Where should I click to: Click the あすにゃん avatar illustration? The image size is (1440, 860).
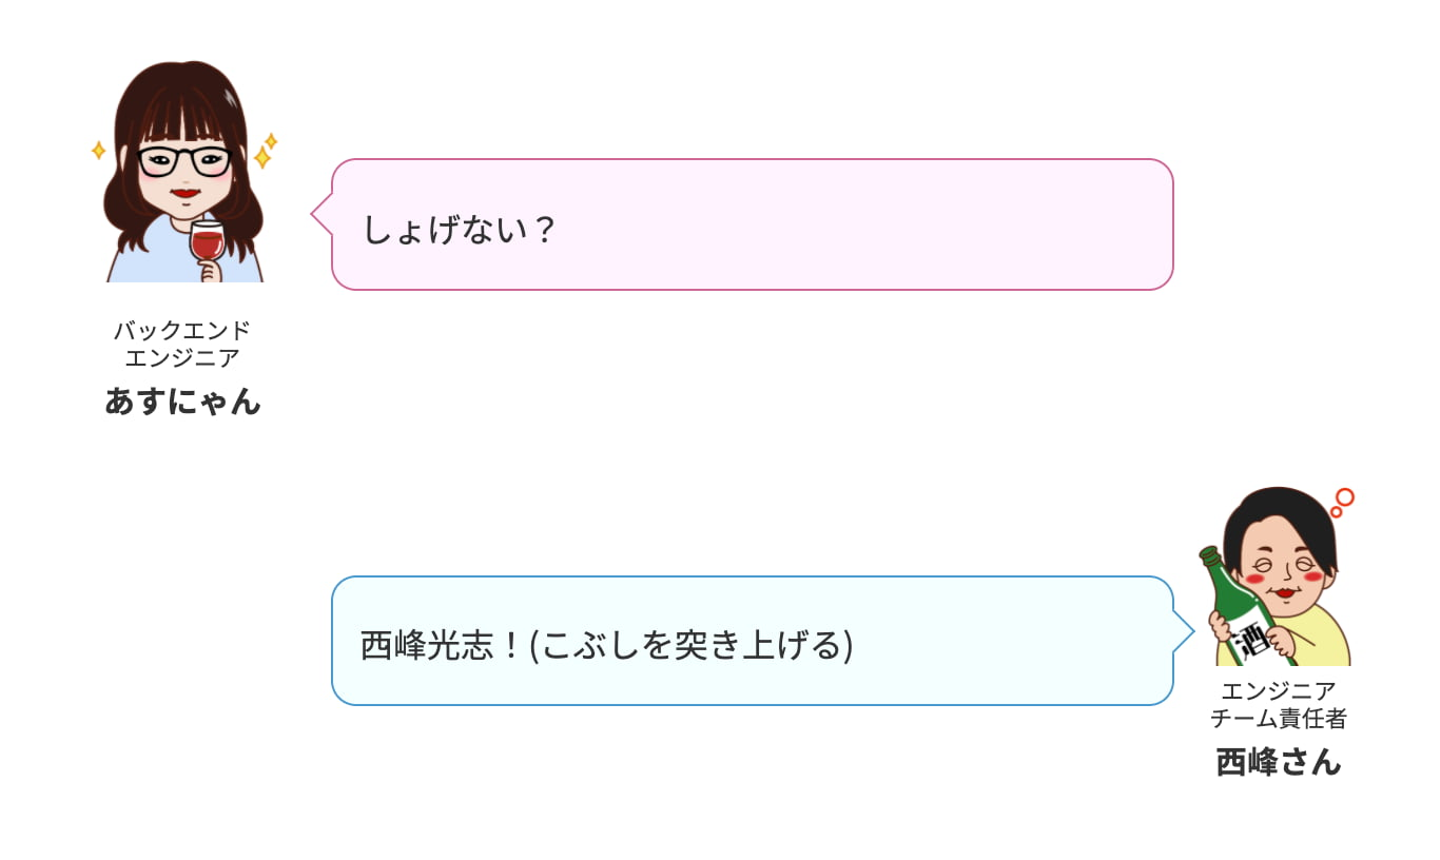point(184,172)
